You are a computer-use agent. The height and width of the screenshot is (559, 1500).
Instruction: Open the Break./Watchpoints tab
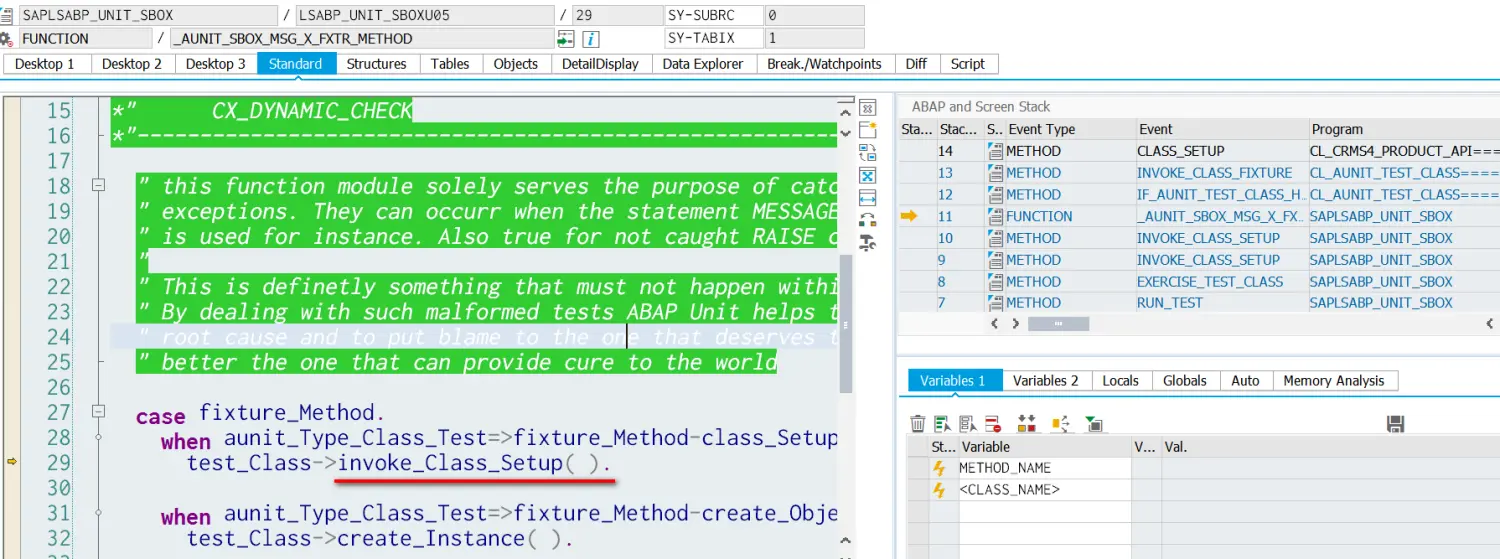[x=825, y=64]
